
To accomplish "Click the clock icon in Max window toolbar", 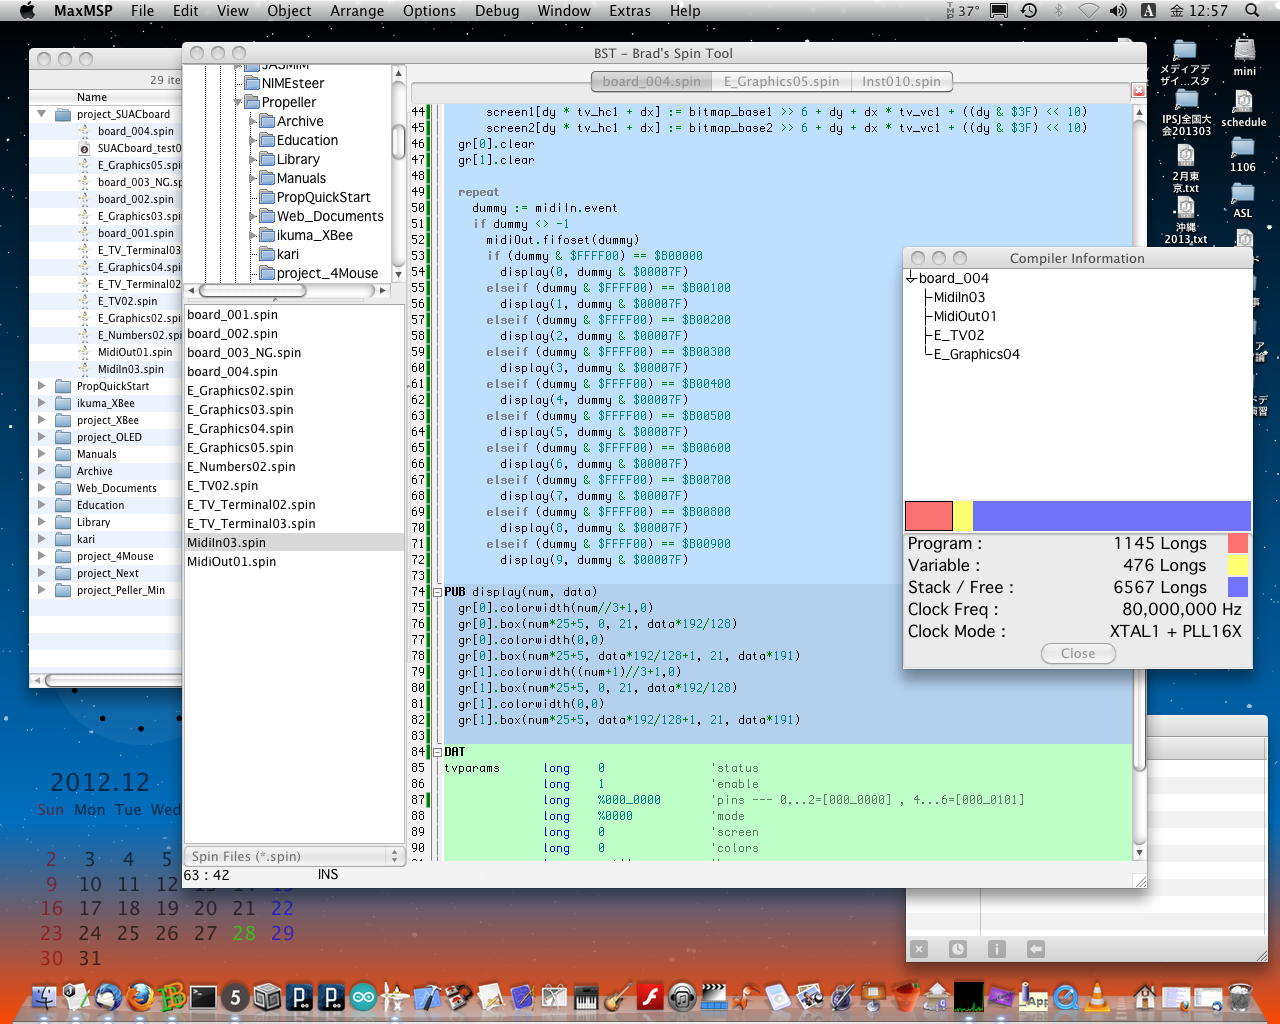I will coord(958,949).
